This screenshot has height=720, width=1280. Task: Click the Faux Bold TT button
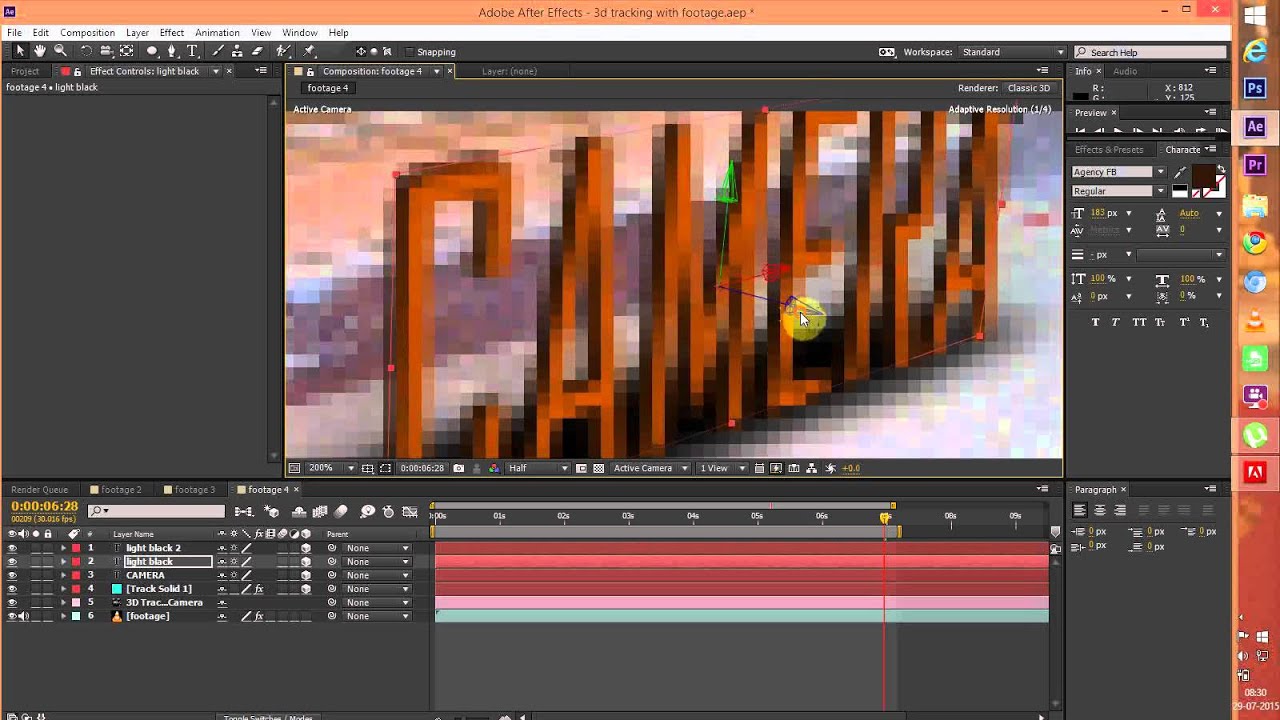click(x=1095, y=322)
